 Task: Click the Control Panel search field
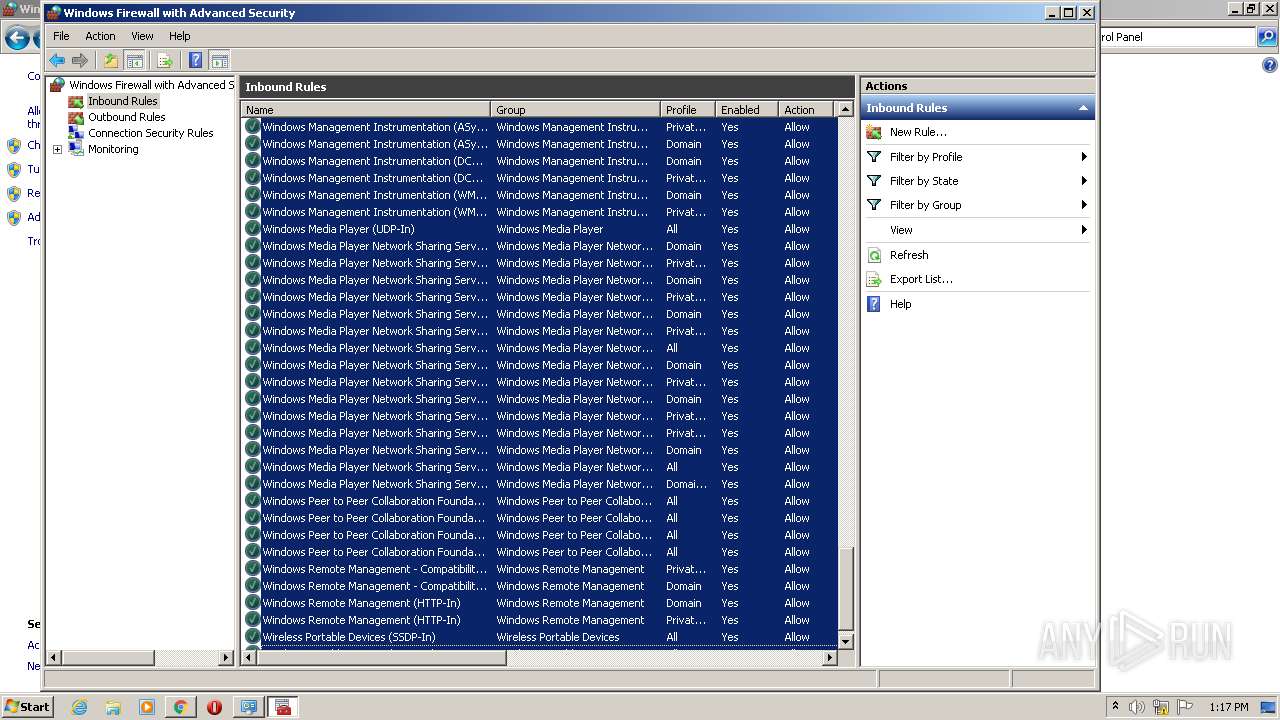[x=1177, y=37]
